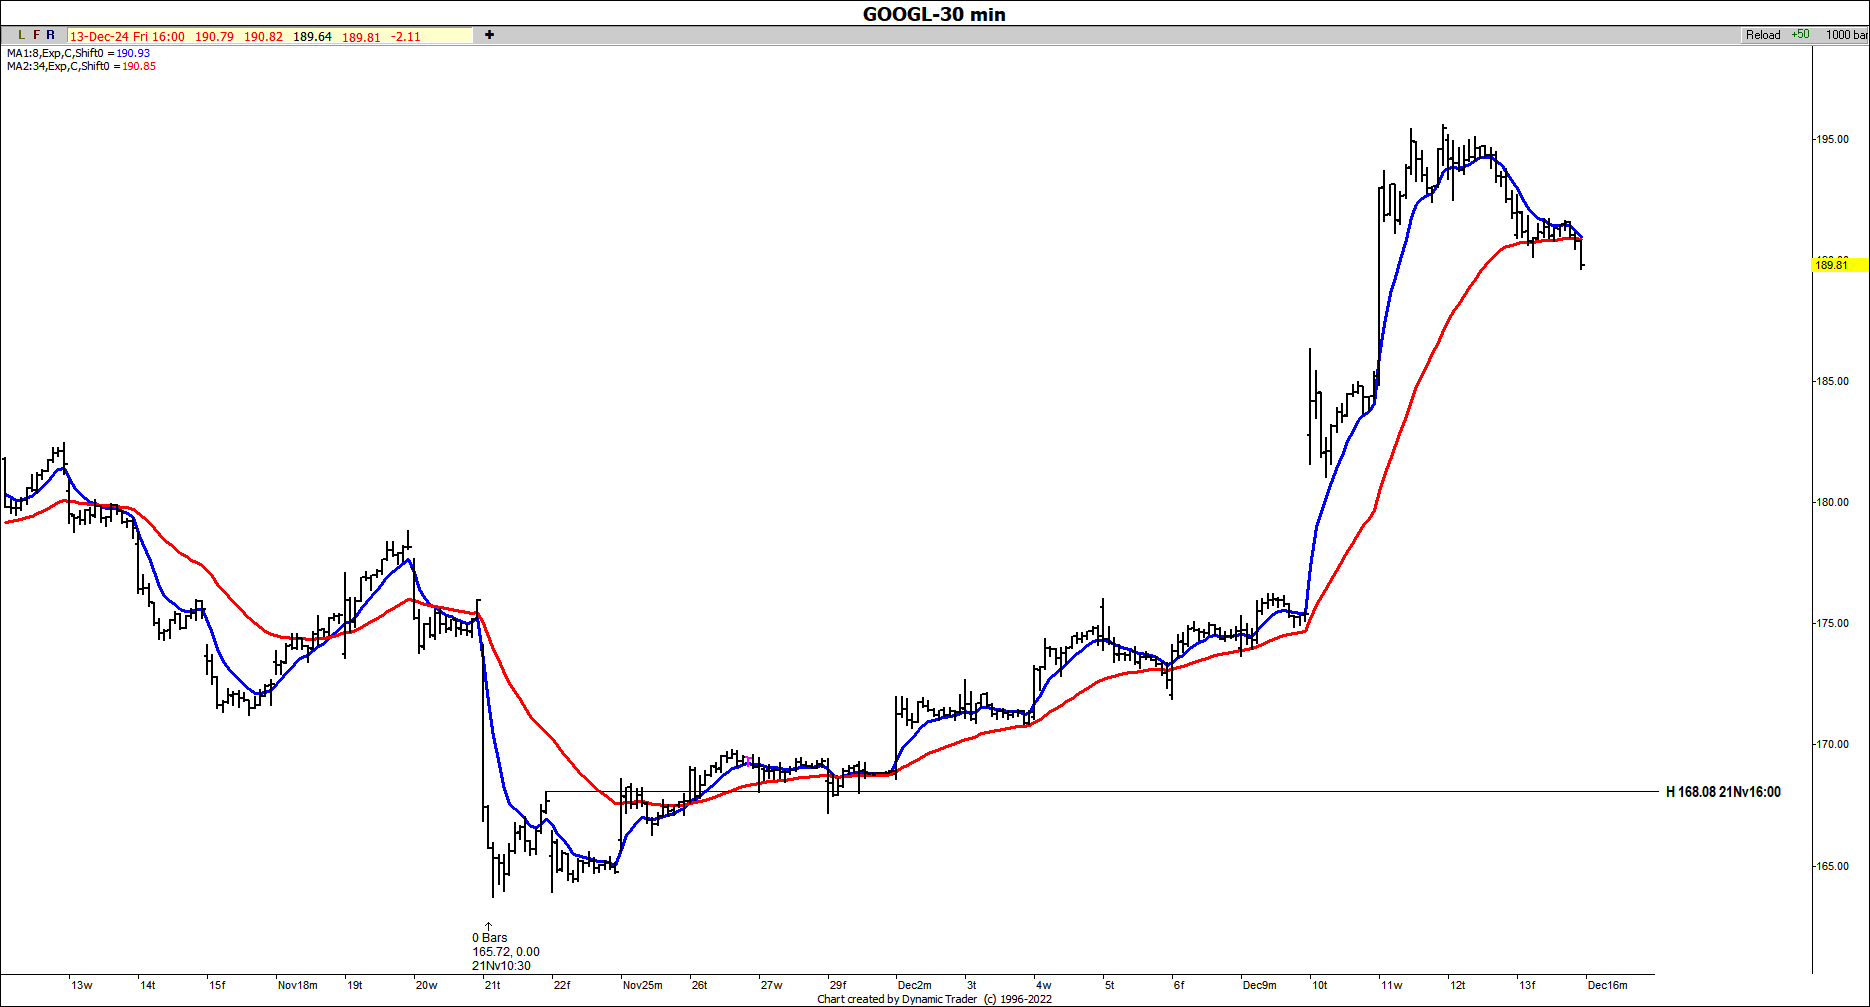Click the blue 190.93 MA1 value
Image resolution: width=1870 pixels, height=1007 pixels.
point(133,53)
